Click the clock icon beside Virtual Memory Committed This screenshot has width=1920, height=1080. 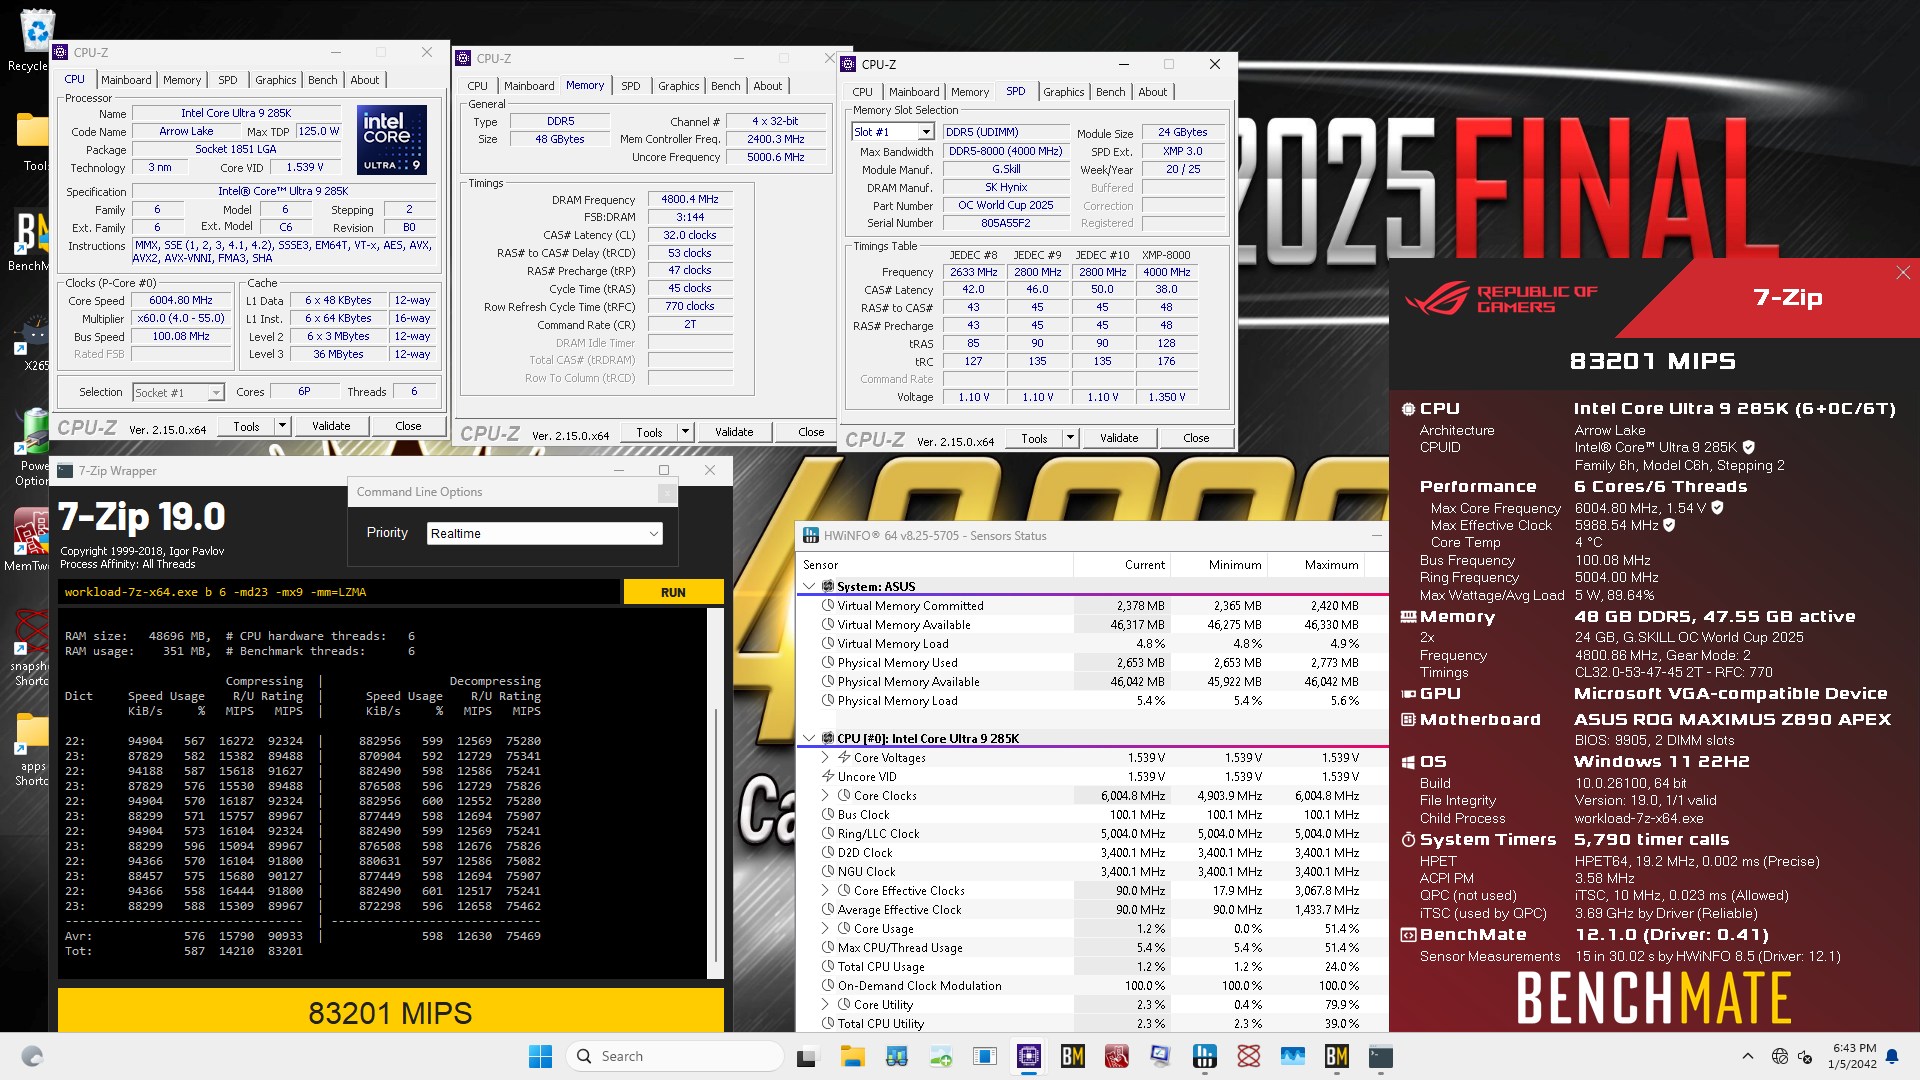(828, 605)
